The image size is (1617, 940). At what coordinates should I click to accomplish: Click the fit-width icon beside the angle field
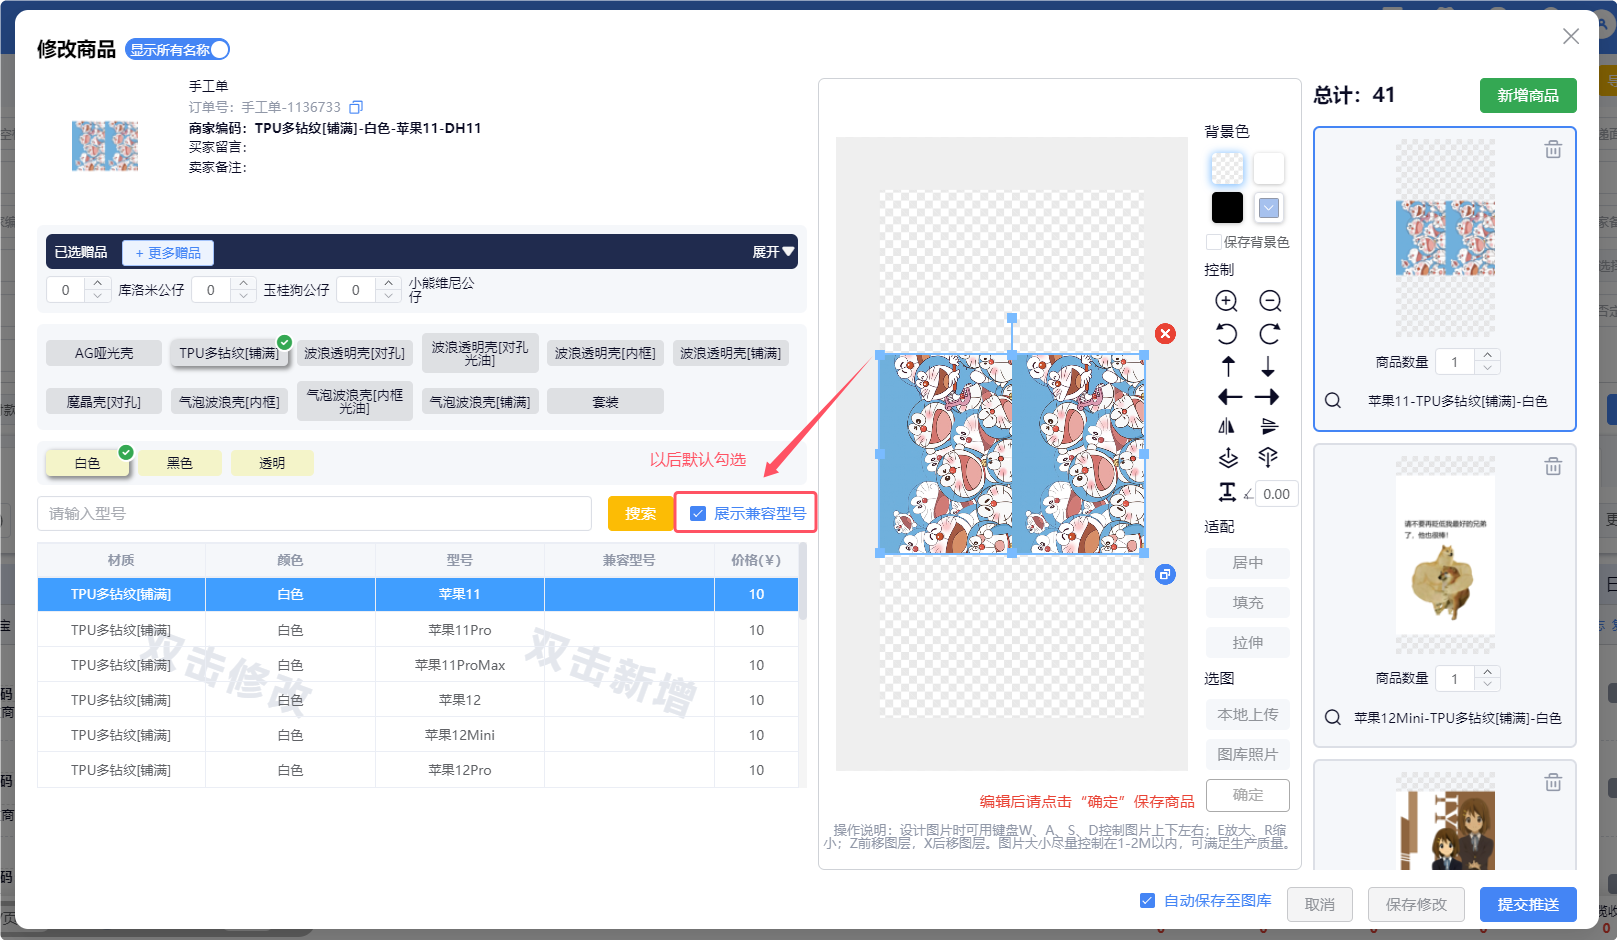click(1227, 492)
